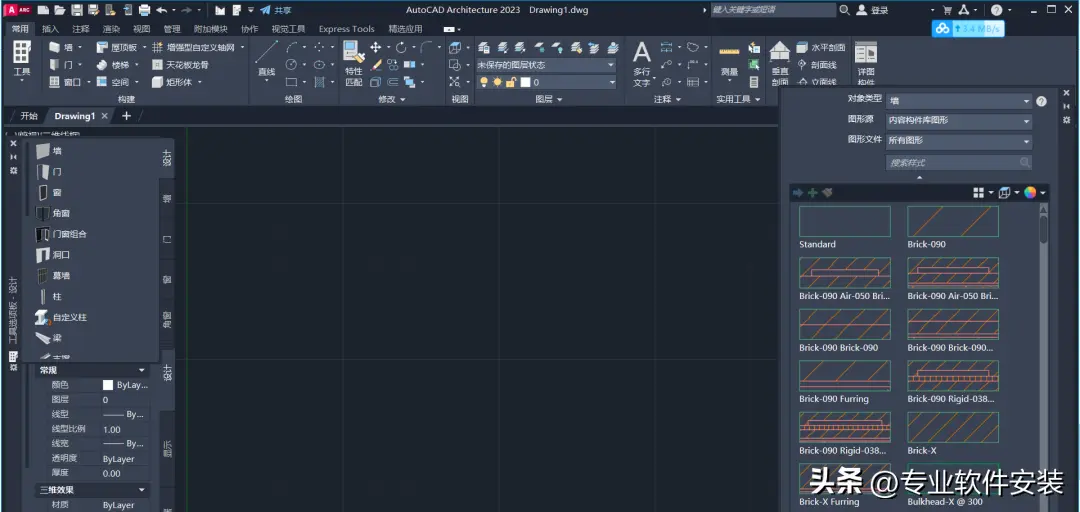Switch to the 视图 ribbon tab
This screenshot has width=1080, height=512.
141,29
